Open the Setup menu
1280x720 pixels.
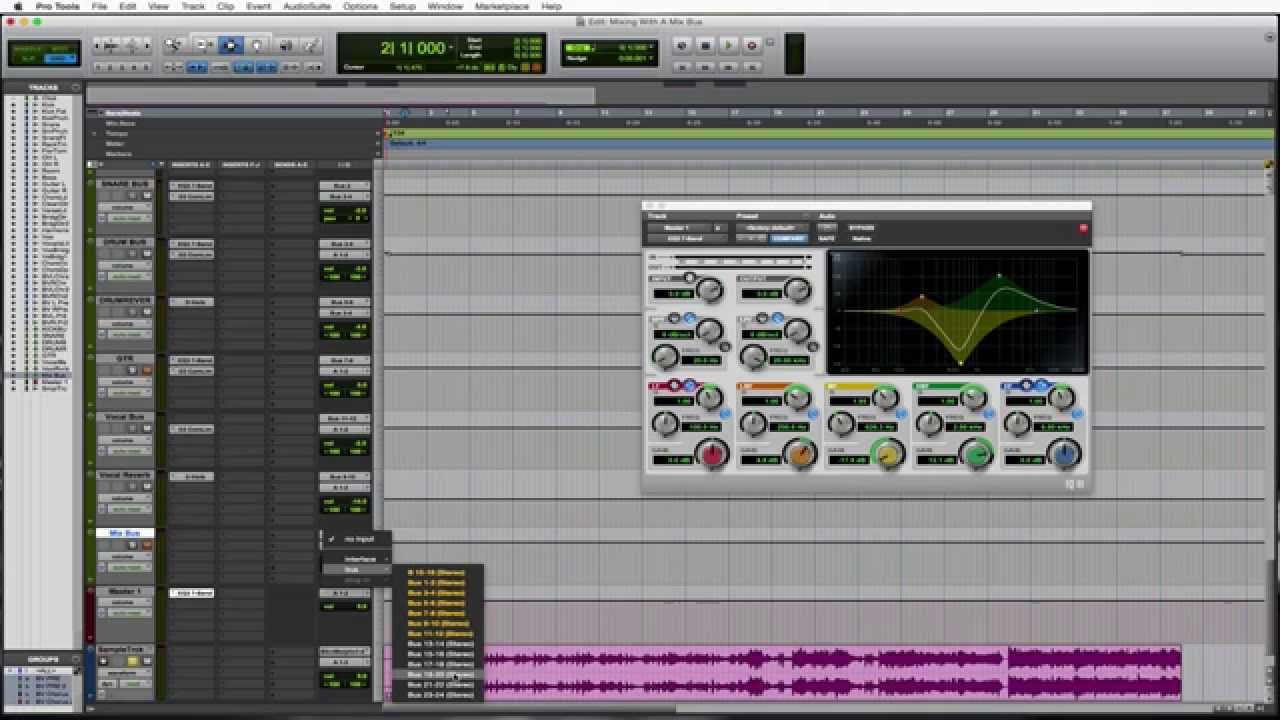[x=402, y=6]
